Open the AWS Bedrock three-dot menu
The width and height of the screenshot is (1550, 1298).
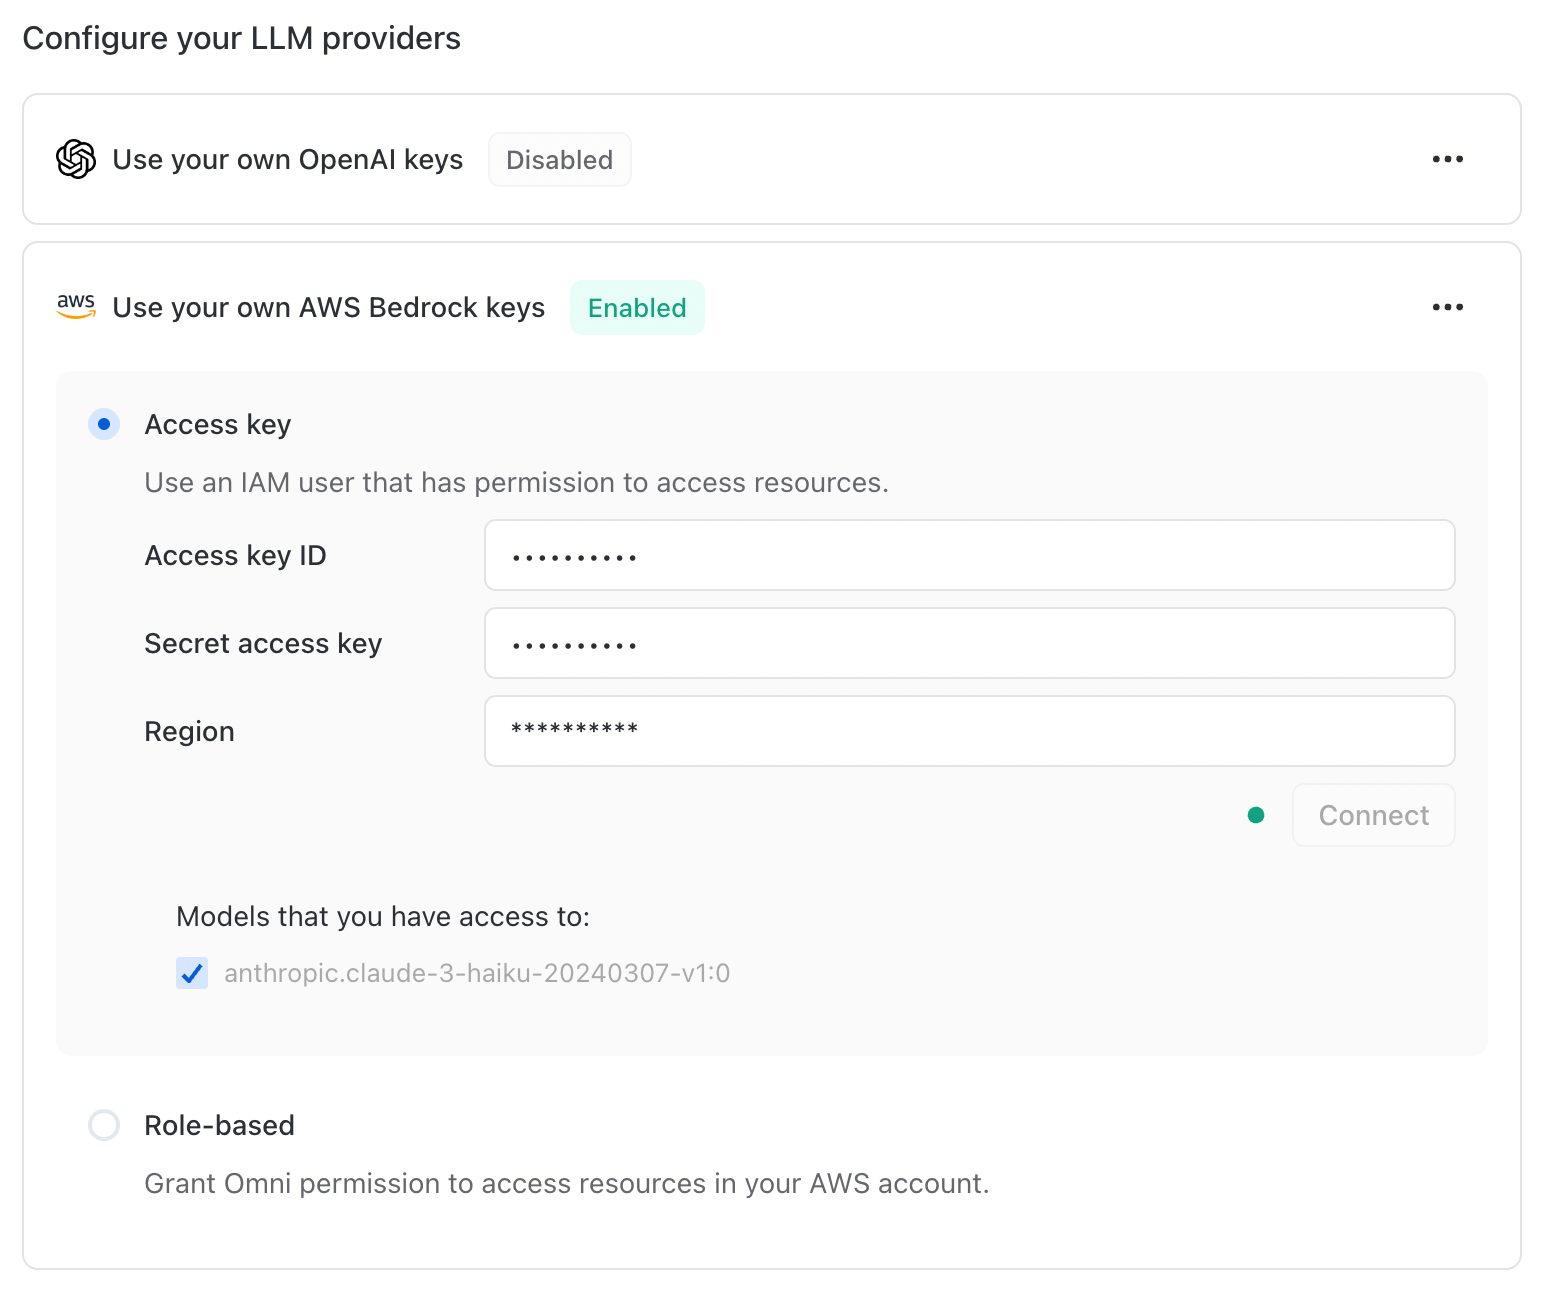click(x=1447, y=307)
